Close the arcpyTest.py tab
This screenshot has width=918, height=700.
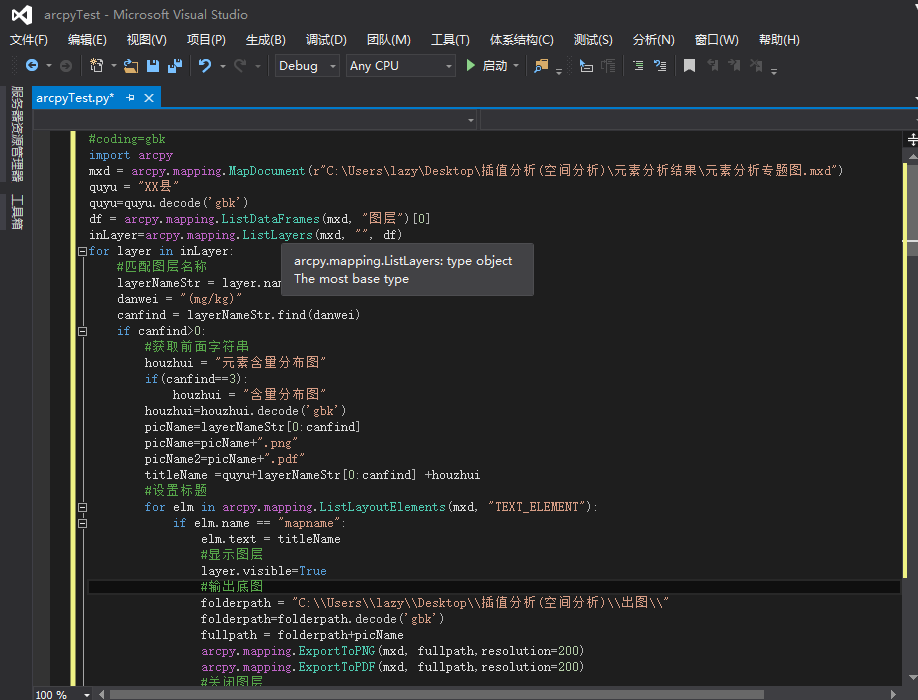click(149, 98)
